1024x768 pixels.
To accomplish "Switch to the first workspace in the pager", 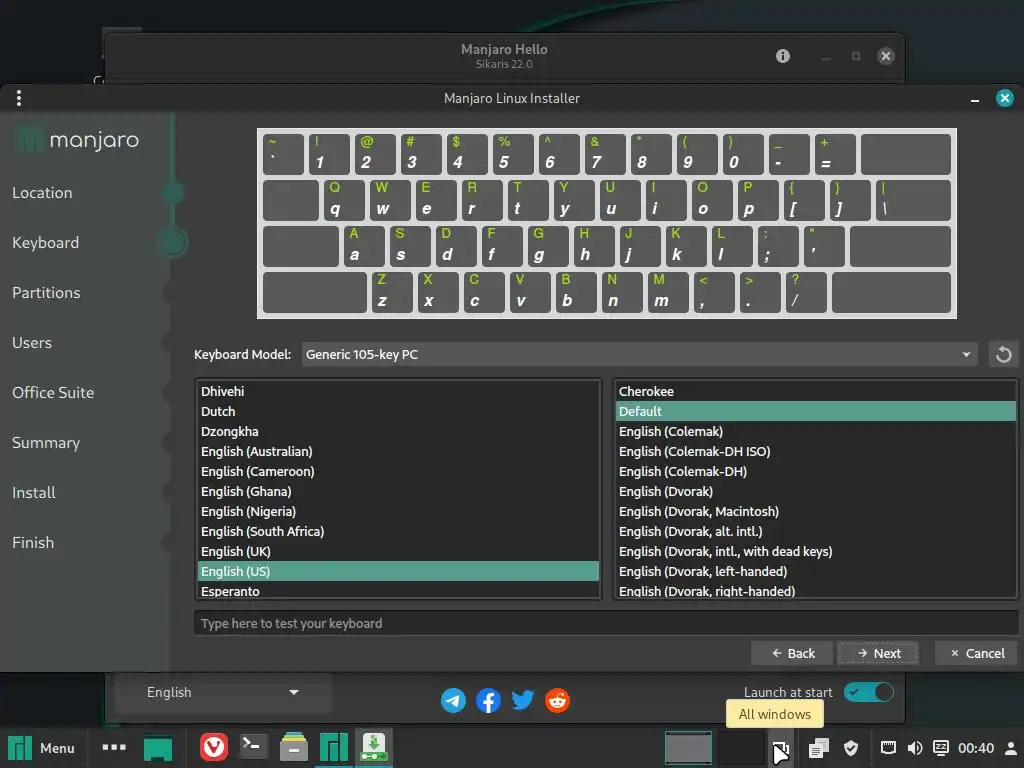I will point(688,748).
